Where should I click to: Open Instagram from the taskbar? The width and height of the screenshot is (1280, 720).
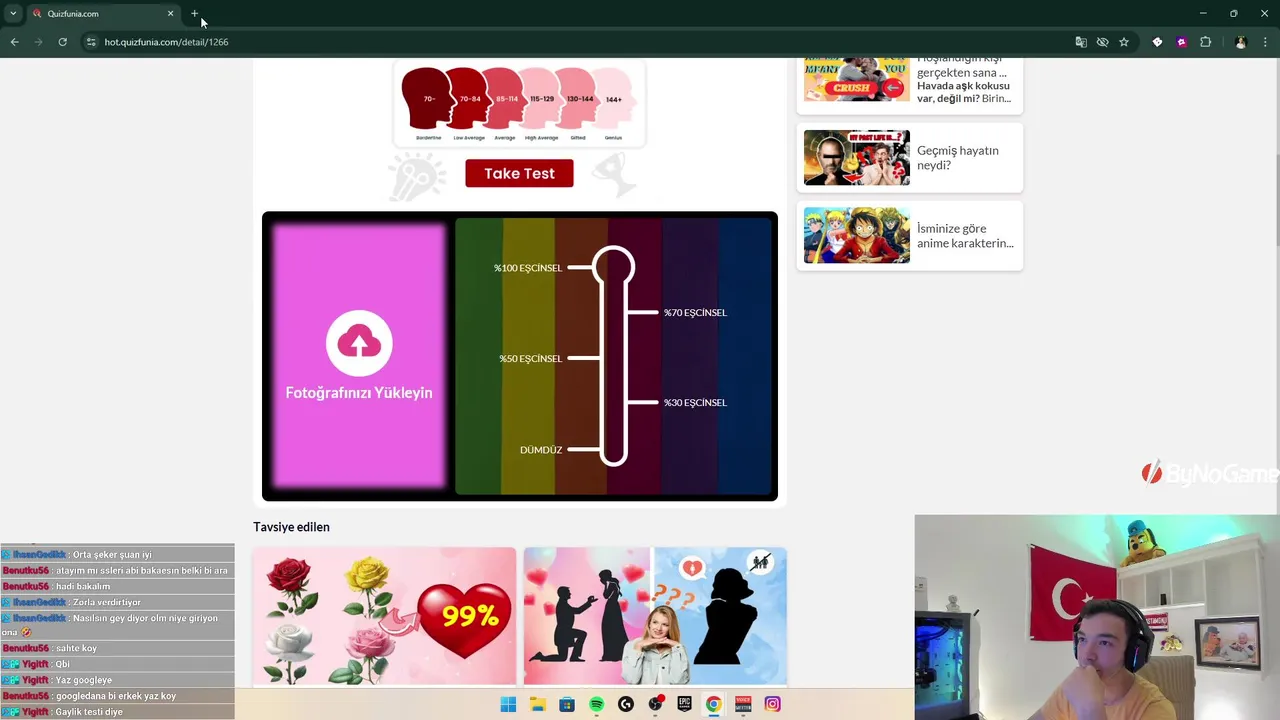[x=773, y=704]
